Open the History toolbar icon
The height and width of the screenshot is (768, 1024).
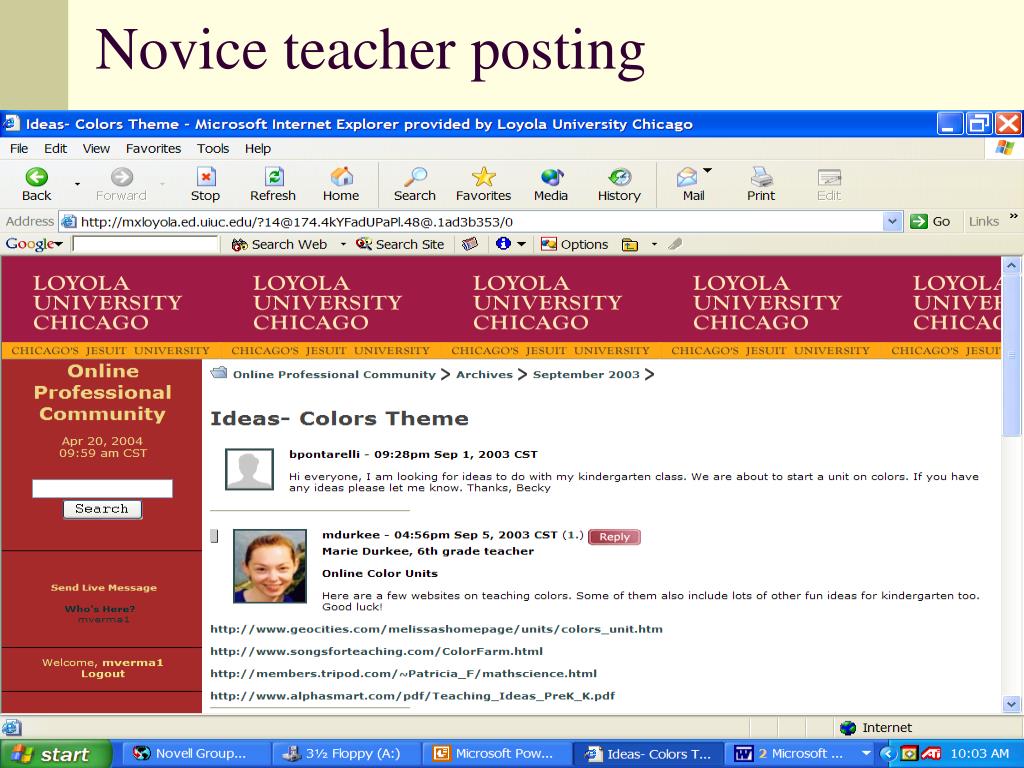(x=619, y=177)
